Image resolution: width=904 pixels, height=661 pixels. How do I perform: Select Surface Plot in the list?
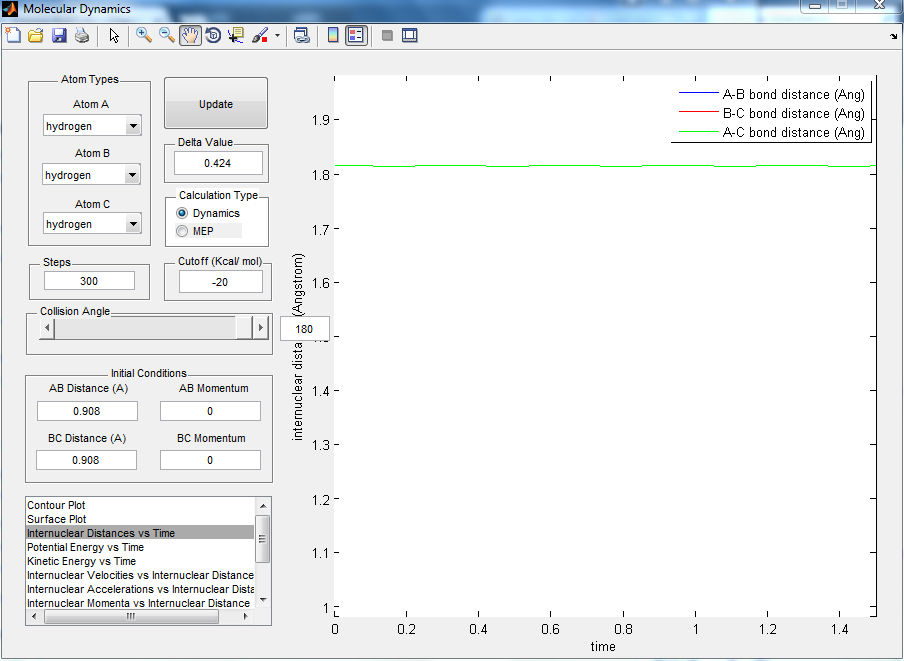click(x=140, y=519)
